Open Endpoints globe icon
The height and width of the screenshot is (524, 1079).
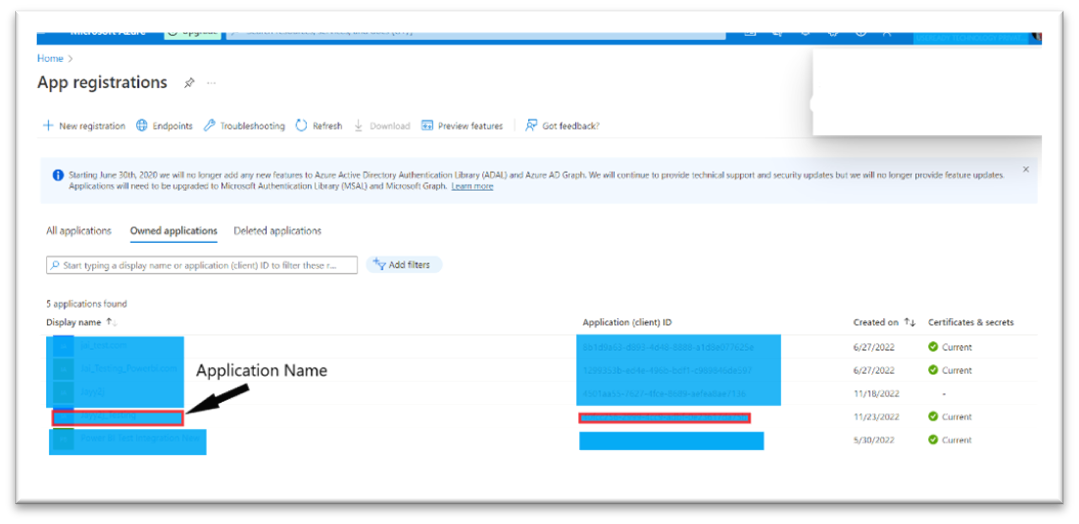pyautogui.click(x=142, y=126)
